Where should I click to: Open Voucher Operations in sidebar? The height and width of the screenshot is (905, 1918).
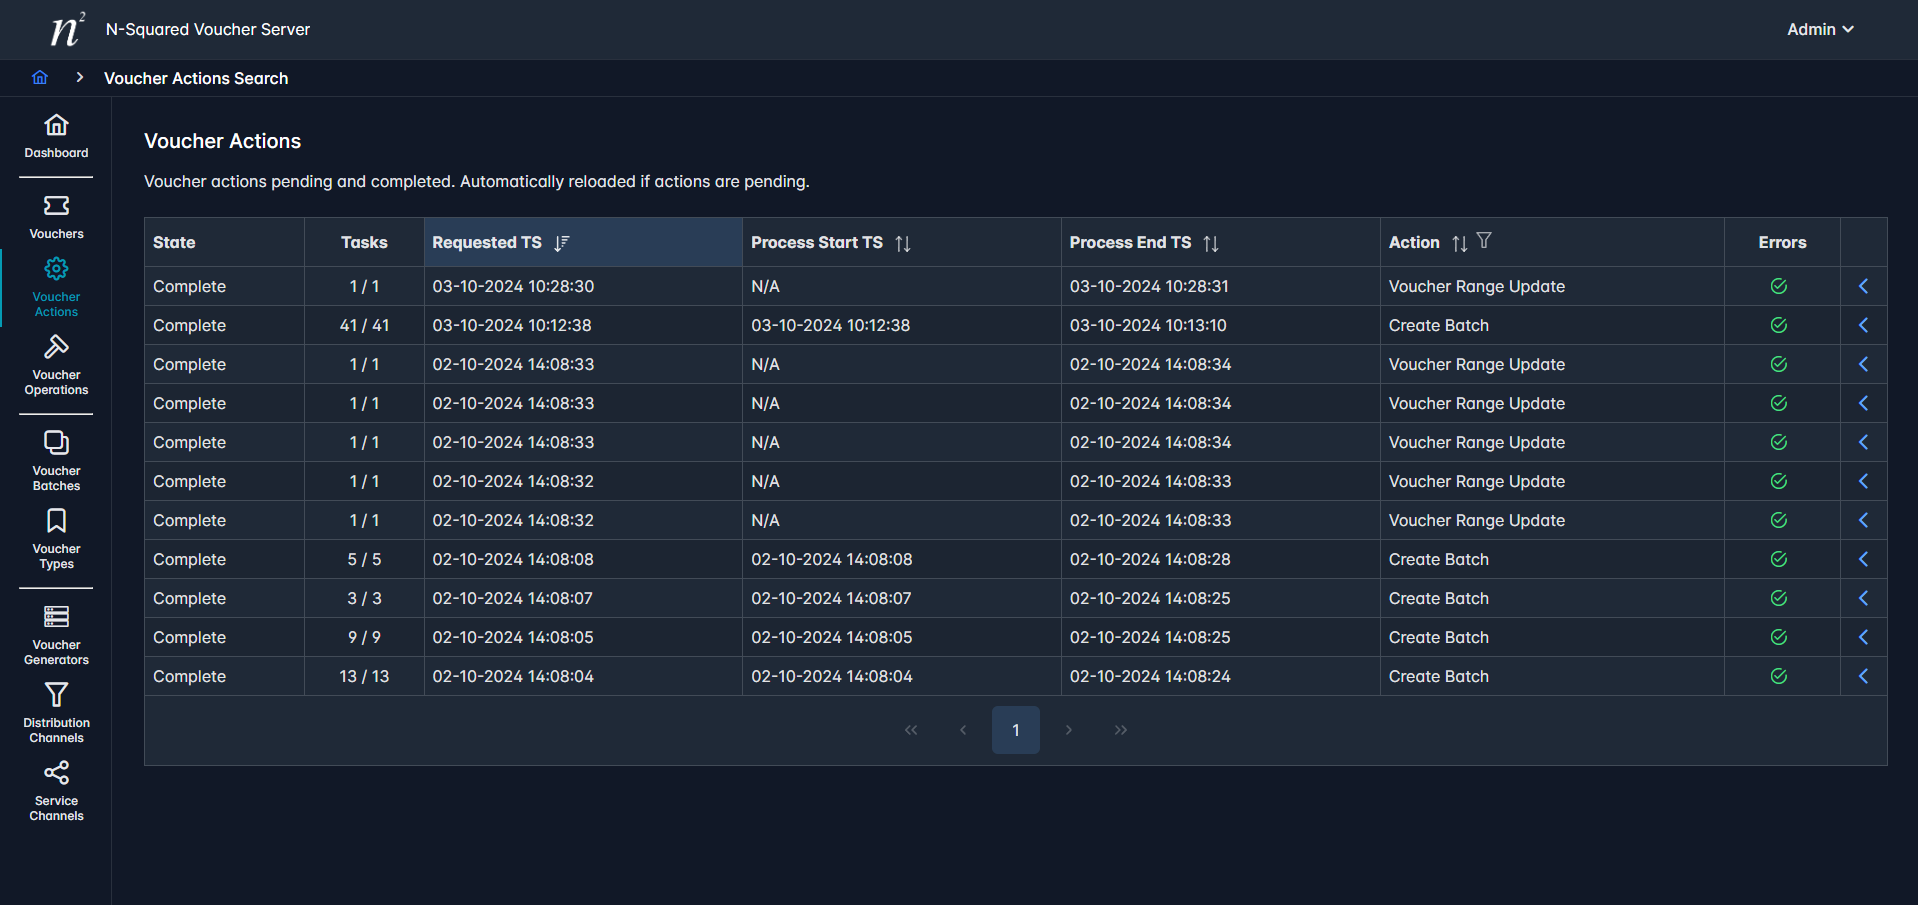click(x=56, y=366)
